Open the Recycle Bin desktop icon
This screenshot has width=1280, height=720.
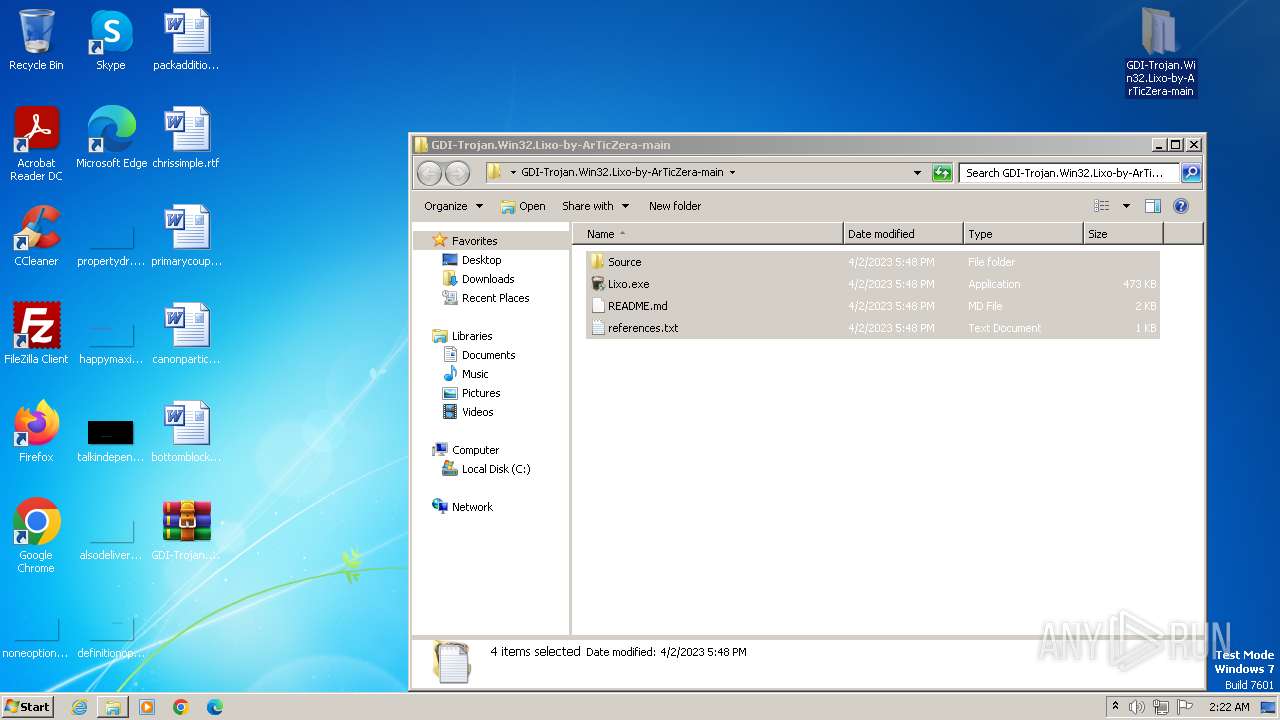[36, 40]
